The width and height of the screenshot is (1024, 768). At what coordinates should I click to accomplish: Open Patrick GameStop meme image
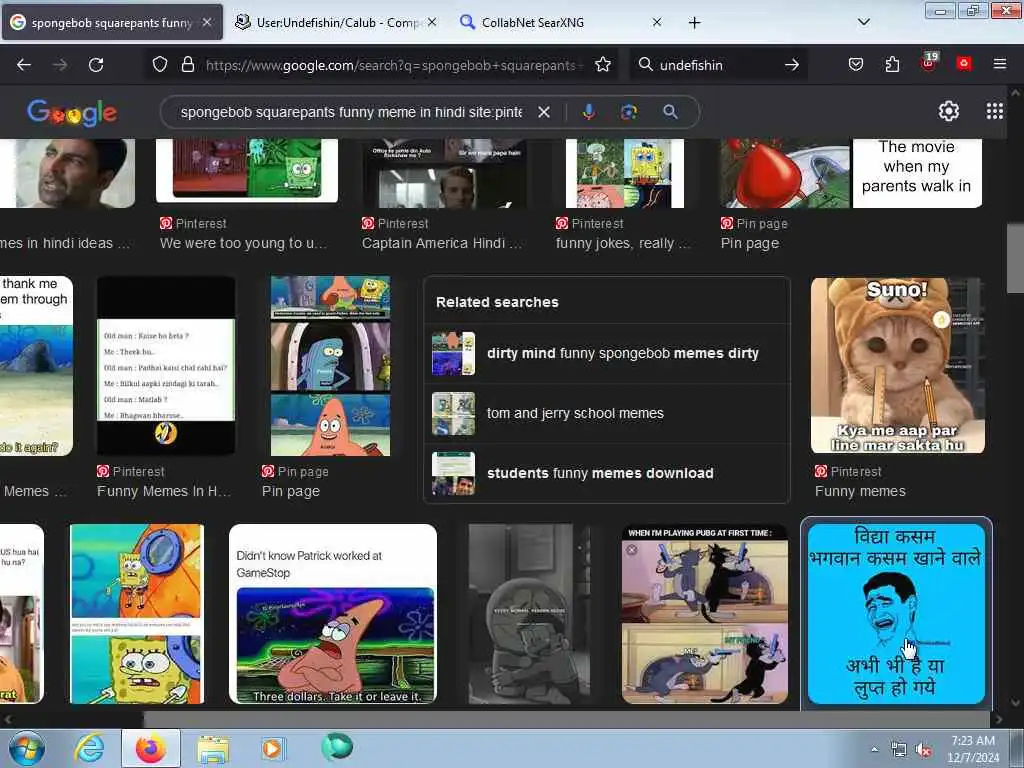(x=333, y=614)
